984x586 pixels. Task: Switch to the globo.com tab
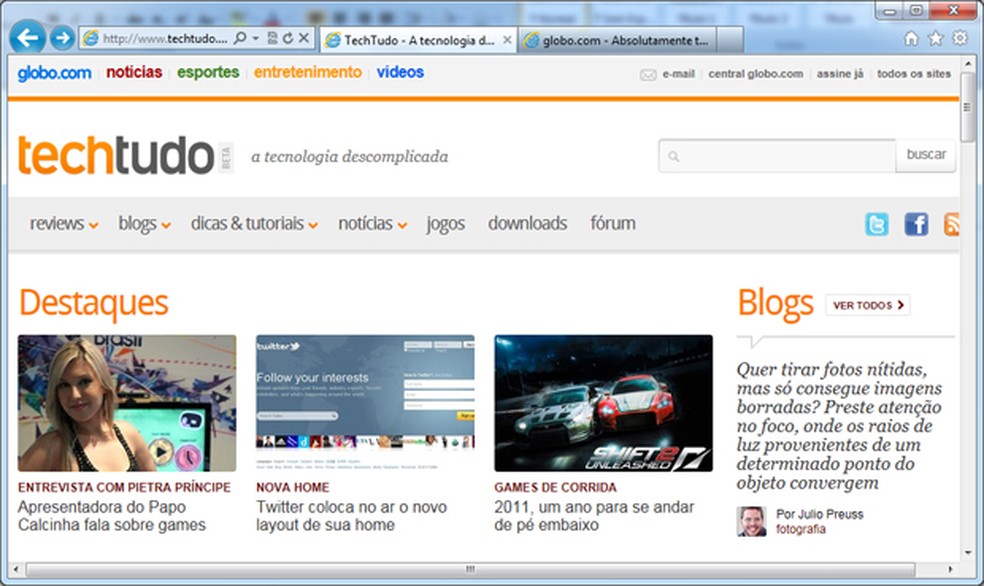[x=616, y=40]
